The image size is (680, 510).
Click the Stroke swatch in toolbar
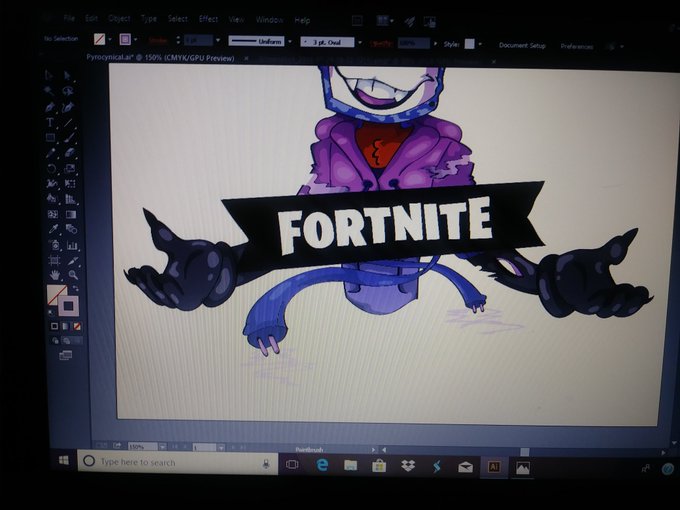[x=68, y=306]
